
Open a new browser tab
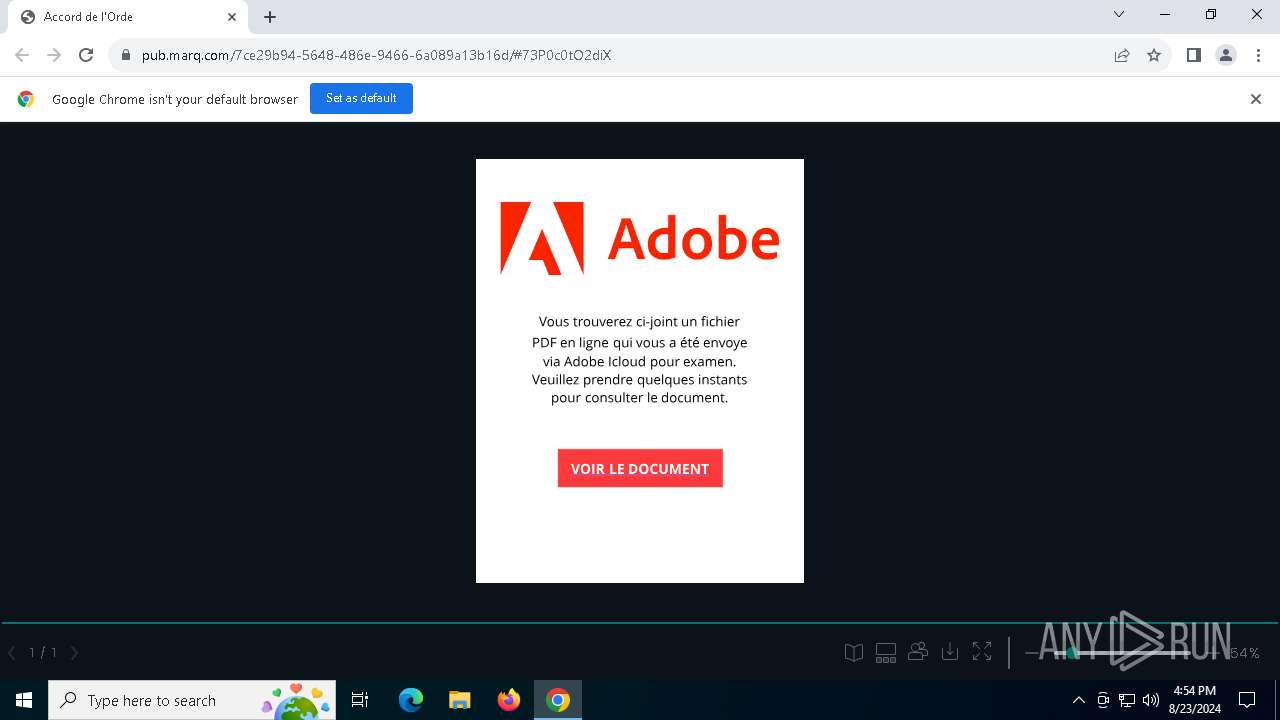click(270, 17)
